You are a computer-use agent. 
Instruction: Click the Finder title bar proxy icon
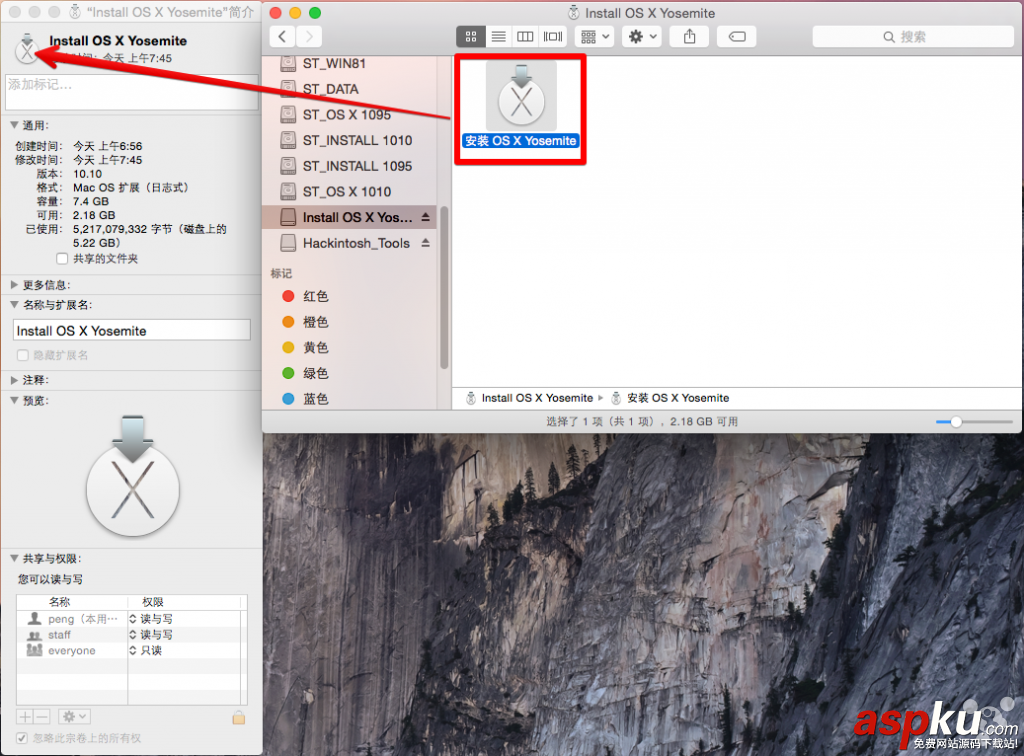click(573, 12)
